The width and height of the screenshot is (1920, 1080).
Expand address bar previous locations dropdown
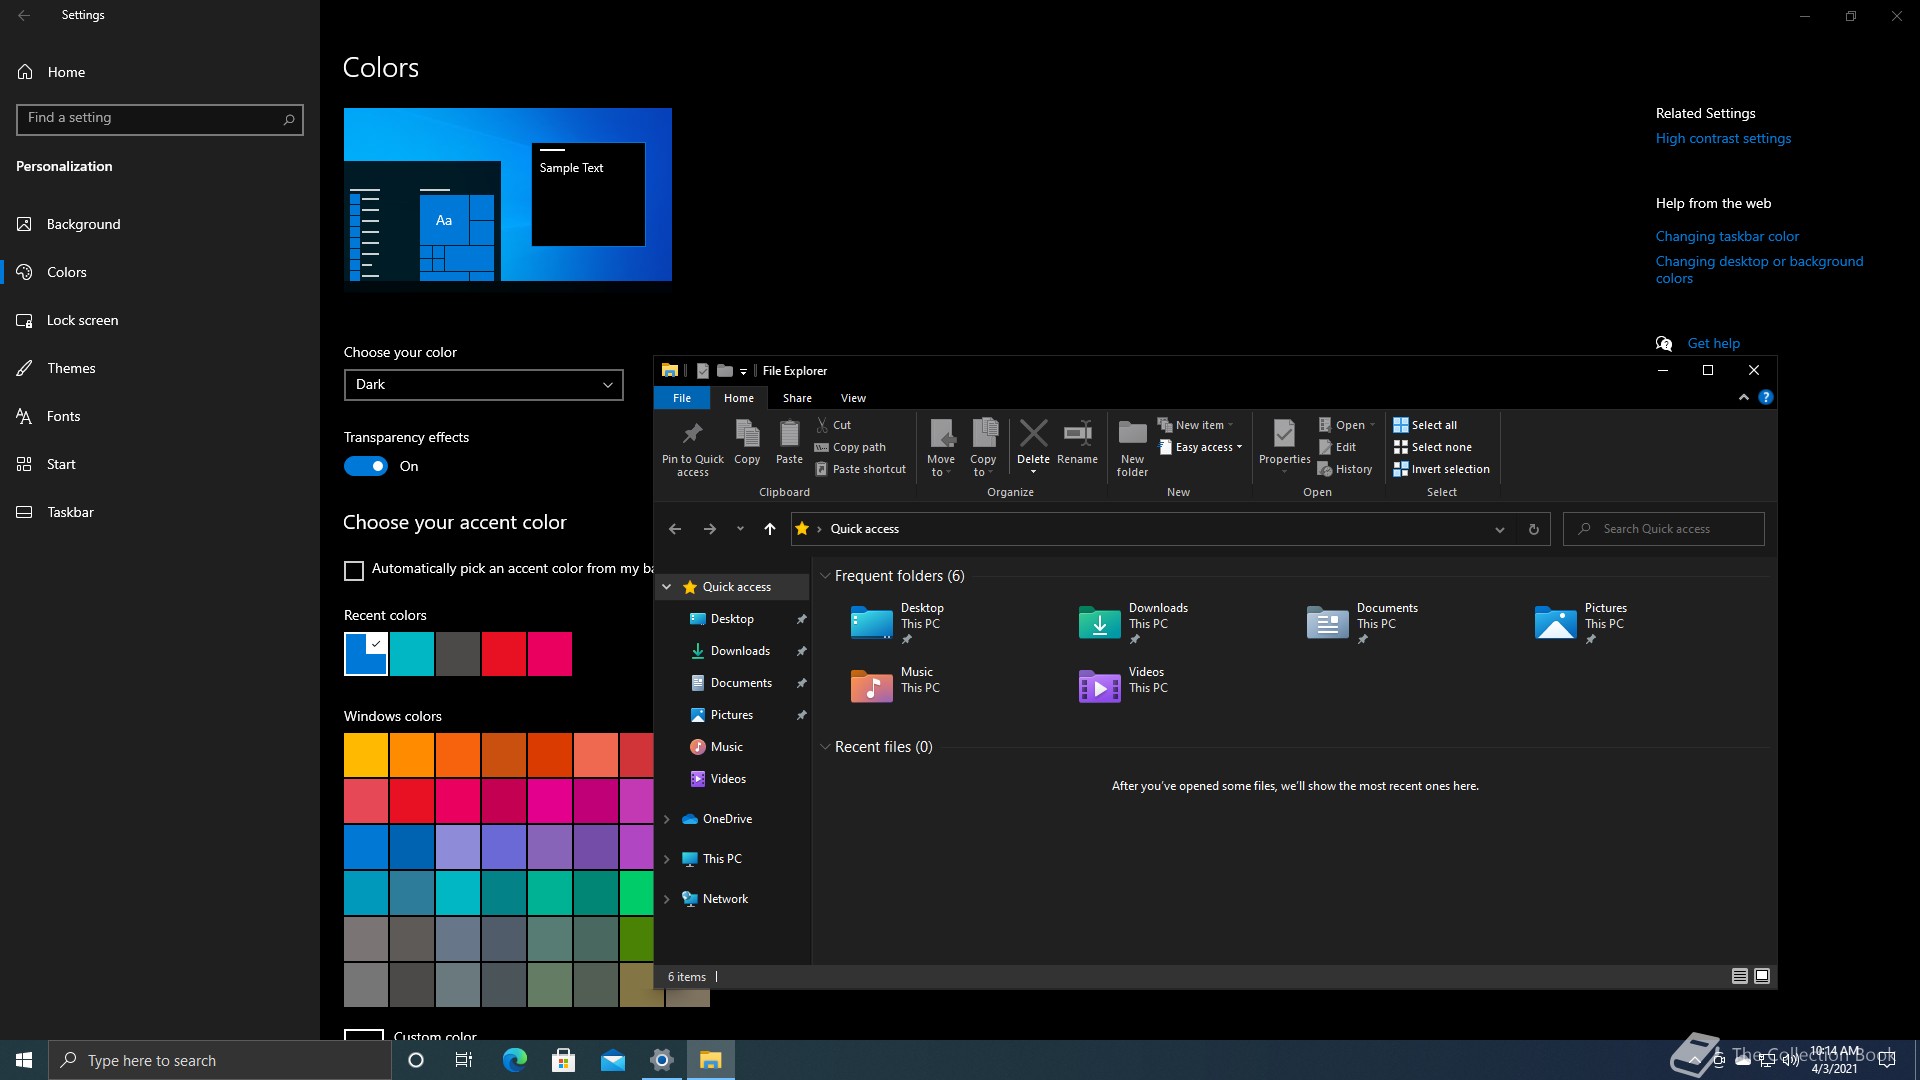(x=1499, y=529)
